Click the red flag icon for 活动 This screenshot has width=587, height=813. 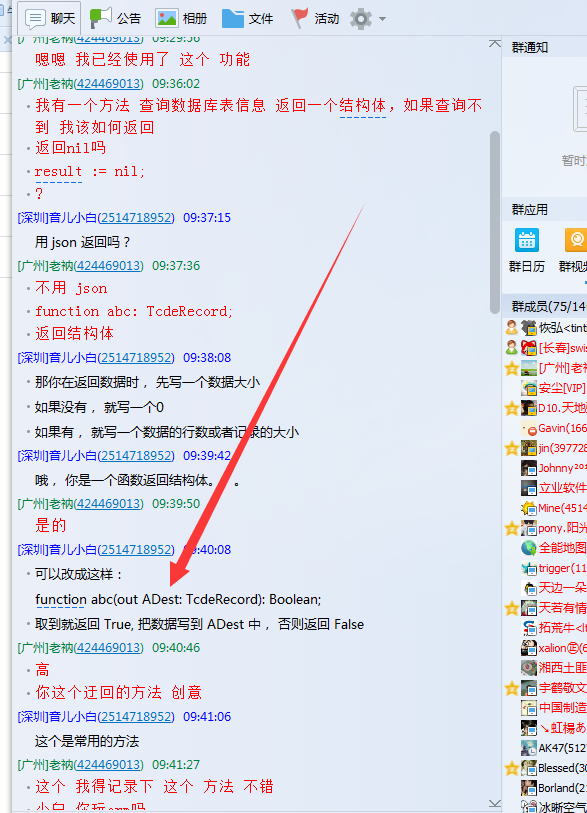(x=299, y=18)
